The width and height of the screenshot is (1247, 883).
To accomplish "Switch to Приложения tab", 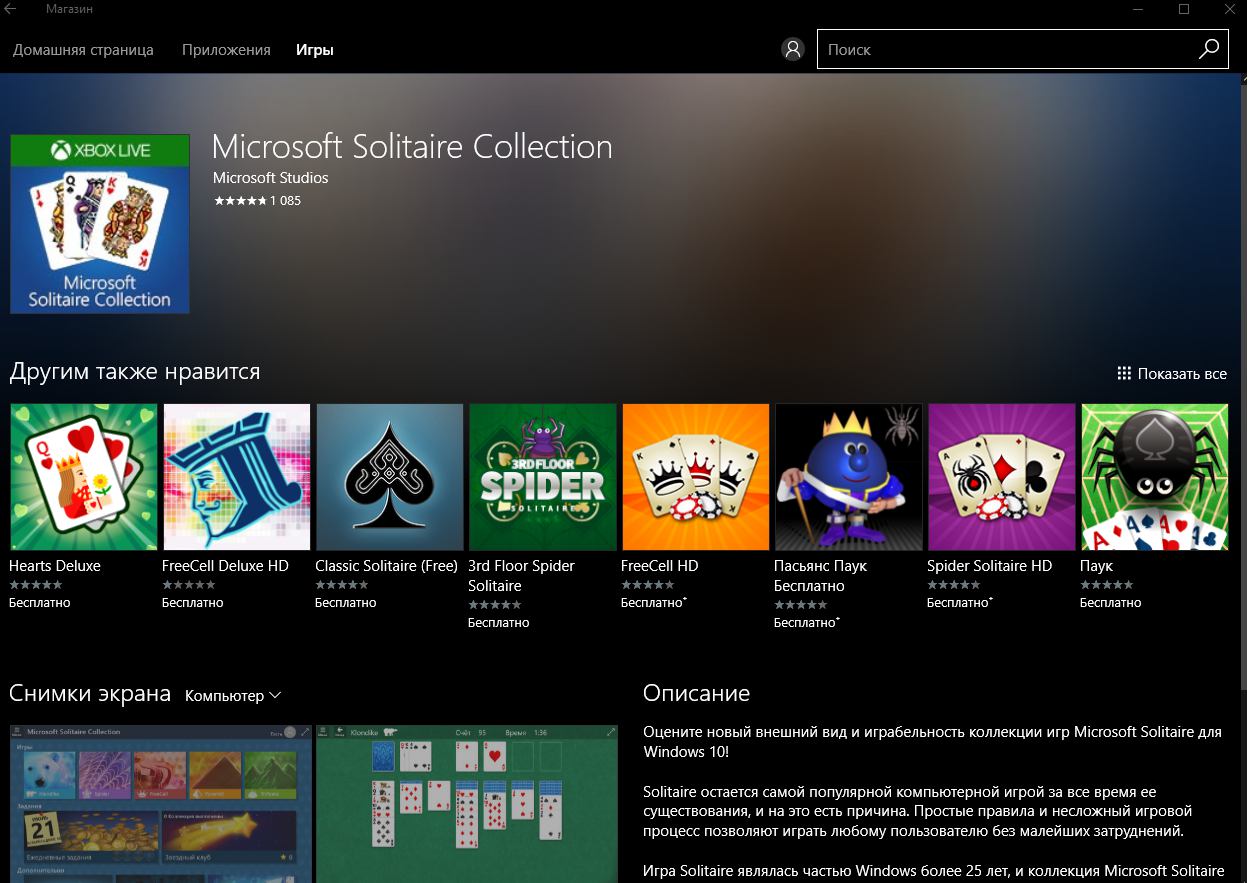I will pos(226,49).
